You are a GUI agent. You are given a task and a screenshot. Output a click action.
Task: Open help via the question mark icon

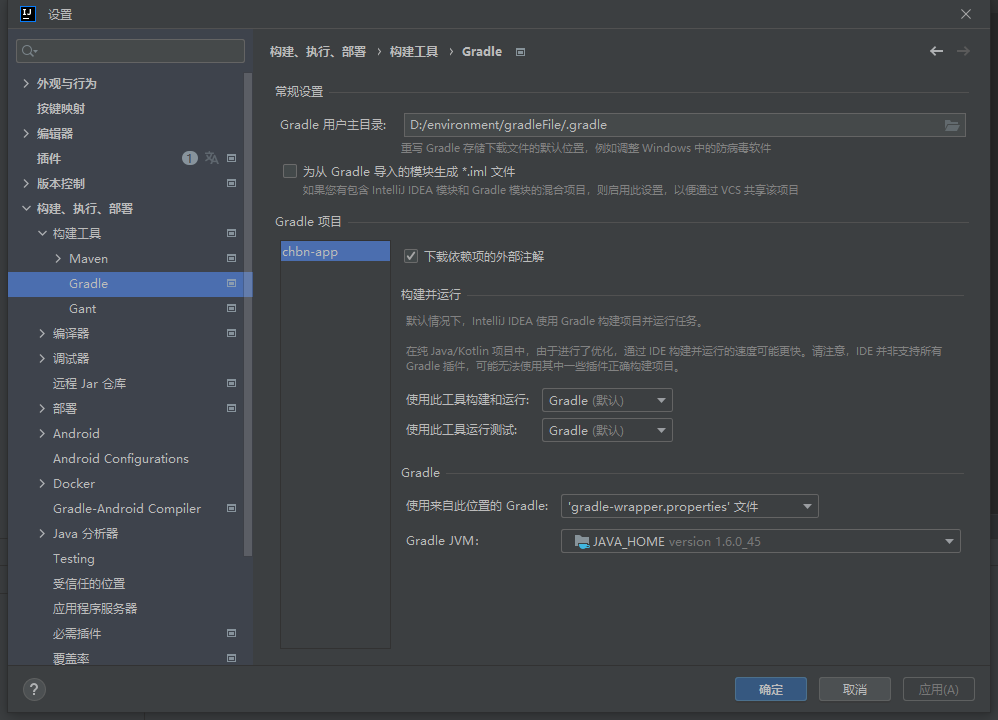(x=33, y=689)
